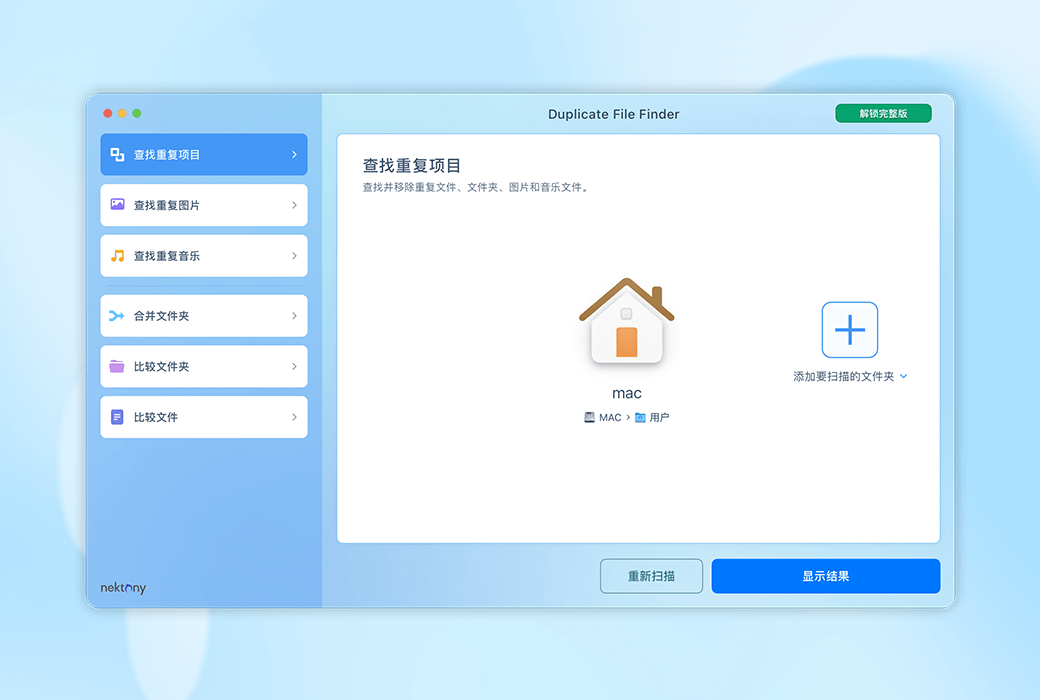Click the duplicate photos (查找重复图片) picture icon
1040x700 pixels.
[117, 204]
